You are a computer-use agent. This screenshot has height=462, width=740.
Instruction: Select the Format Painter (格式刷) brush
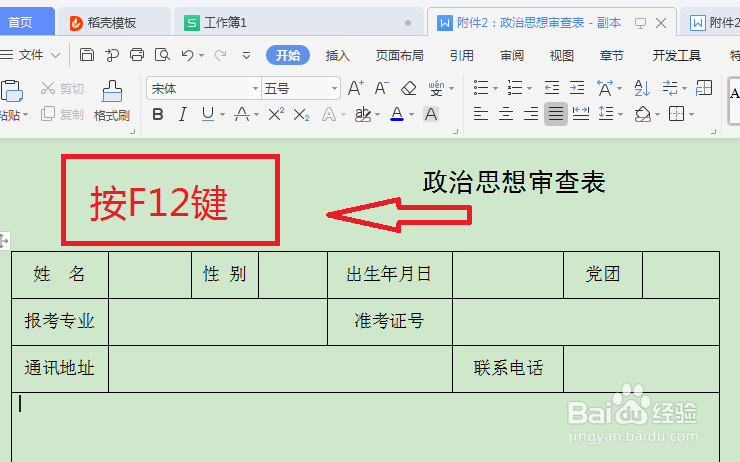pyautogui.click(x=112, y=101)
